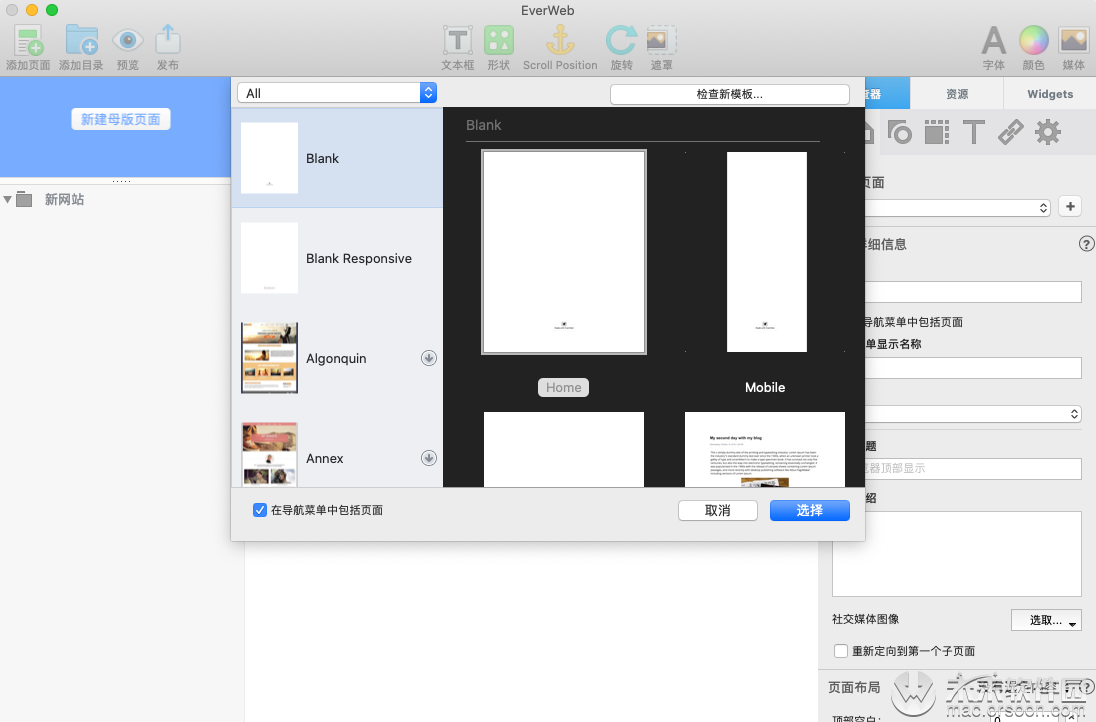
Task: Select the Mobile blank page thumbnail
Action: [x=766, y=252]
